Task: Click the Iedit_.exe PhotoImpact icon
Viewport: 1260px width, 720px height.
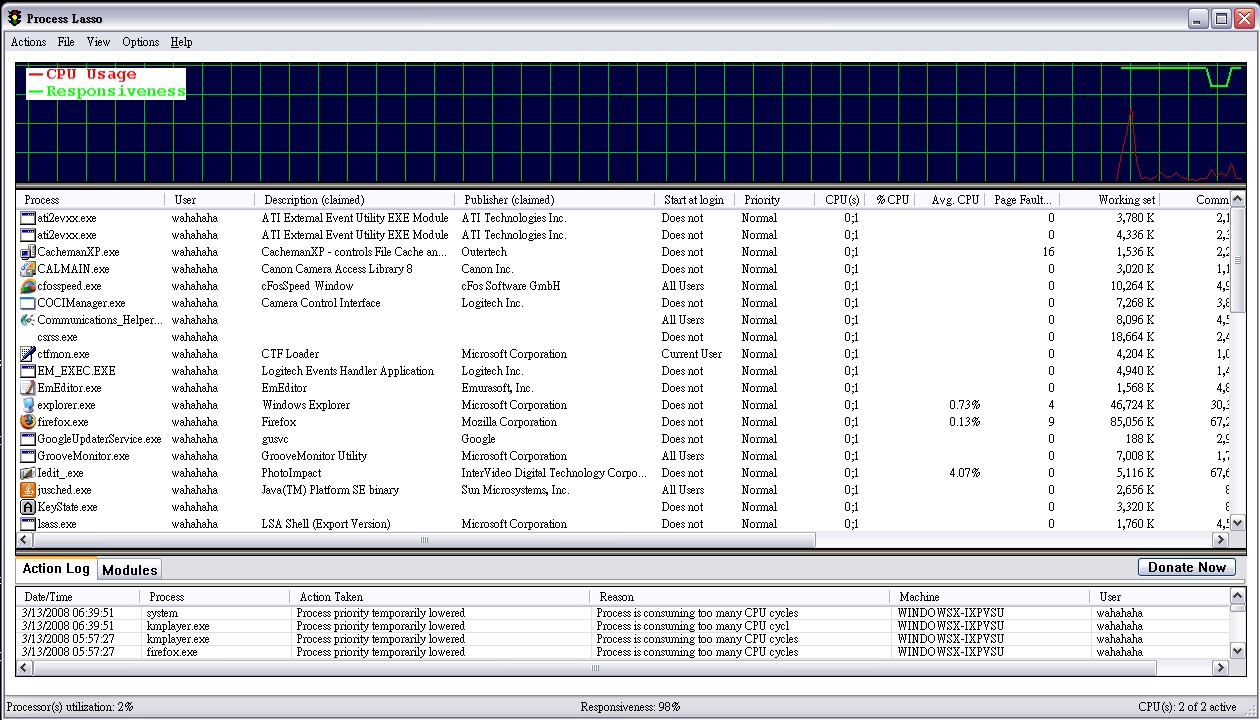Action: pos(28,473)
